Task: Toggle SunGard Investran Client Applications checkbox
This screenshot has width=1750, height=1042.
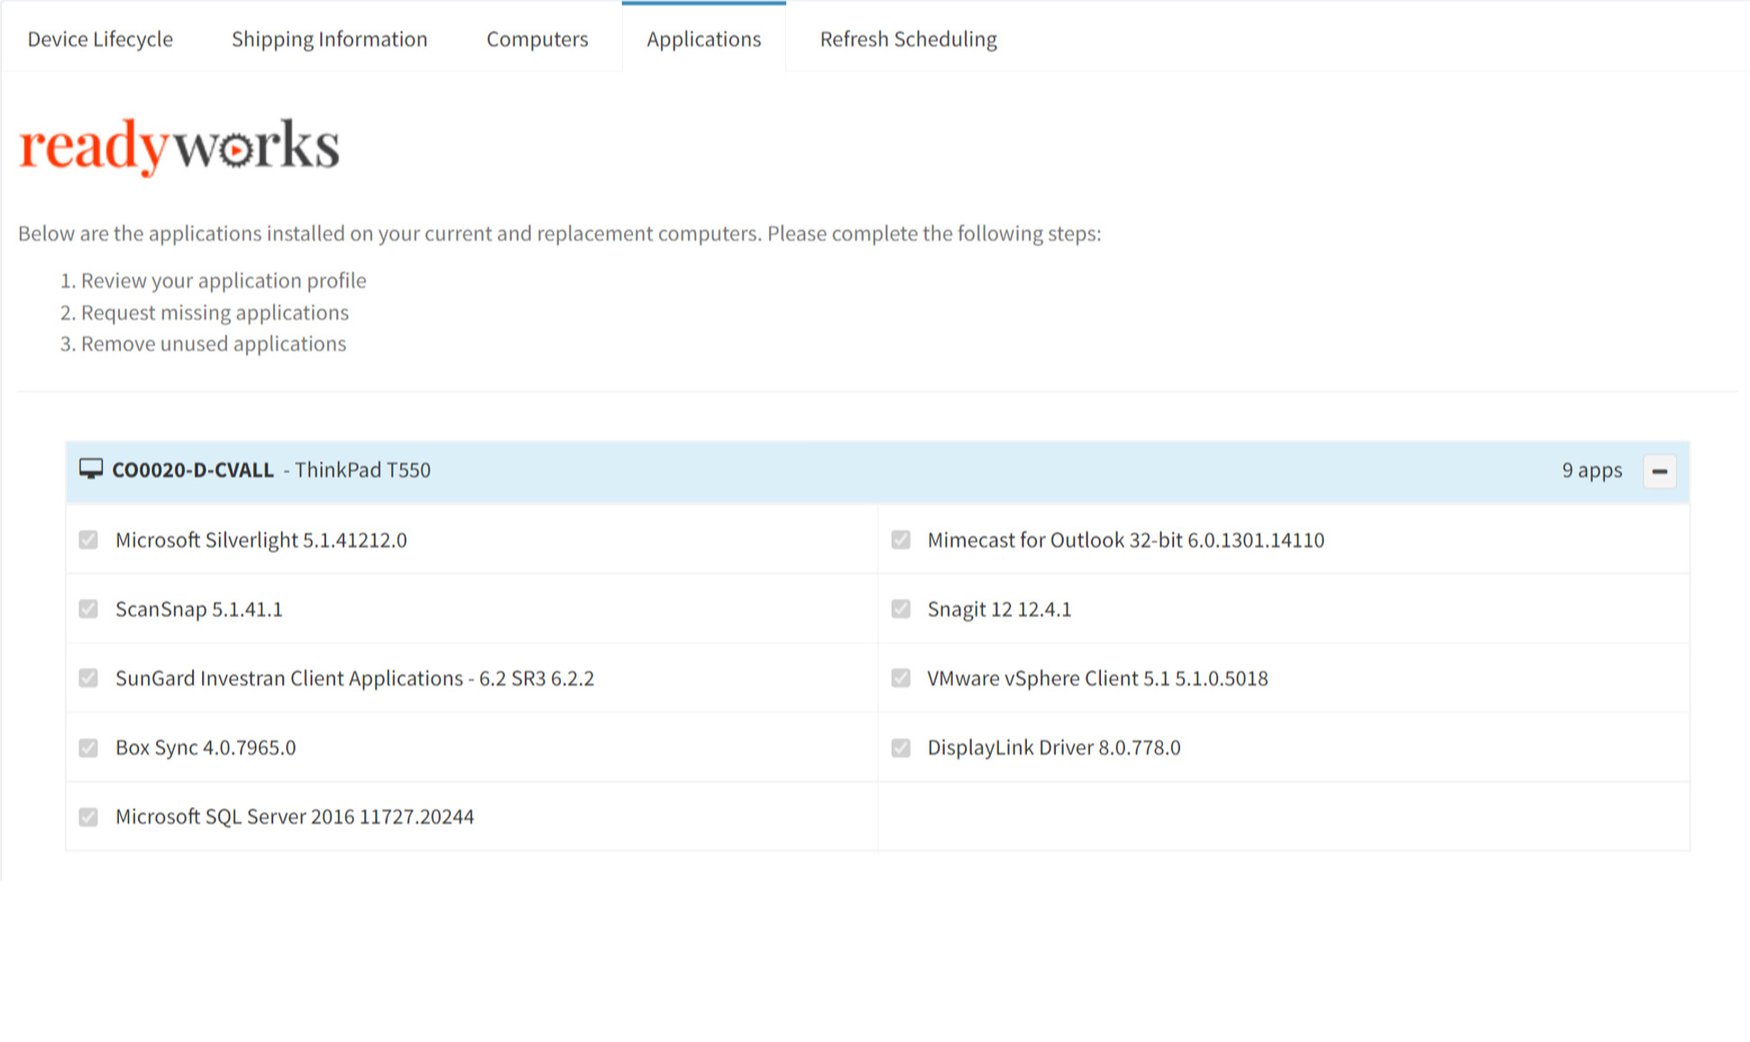Action: 89,678
